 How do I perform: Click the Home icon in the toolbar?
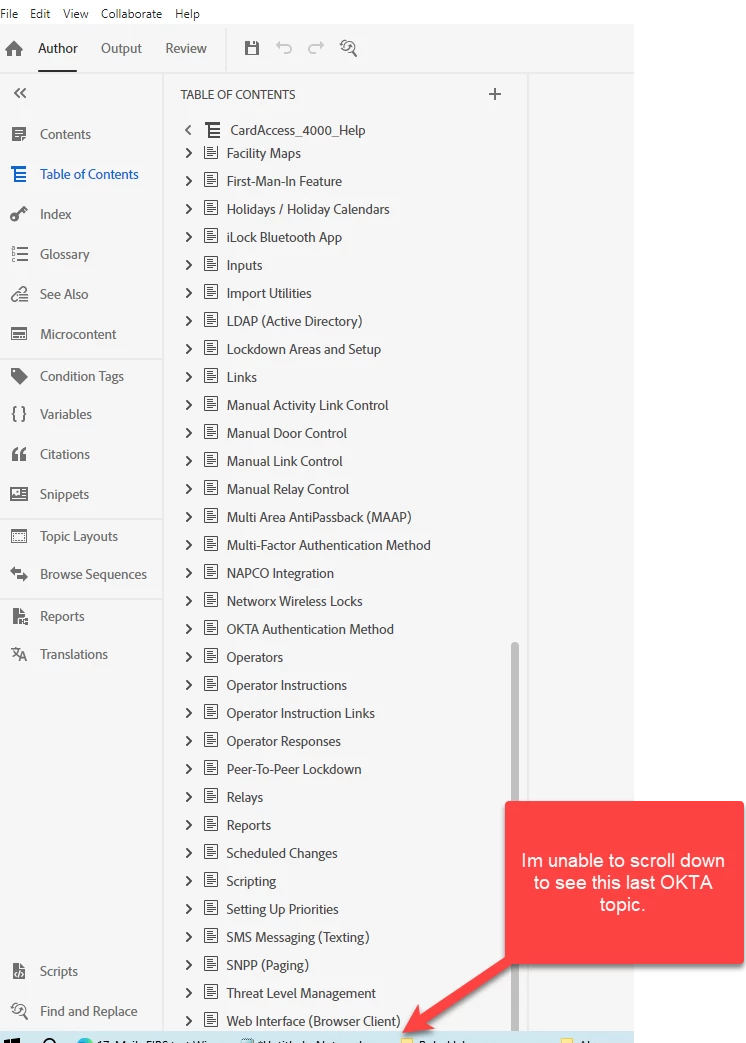[14, 49]
